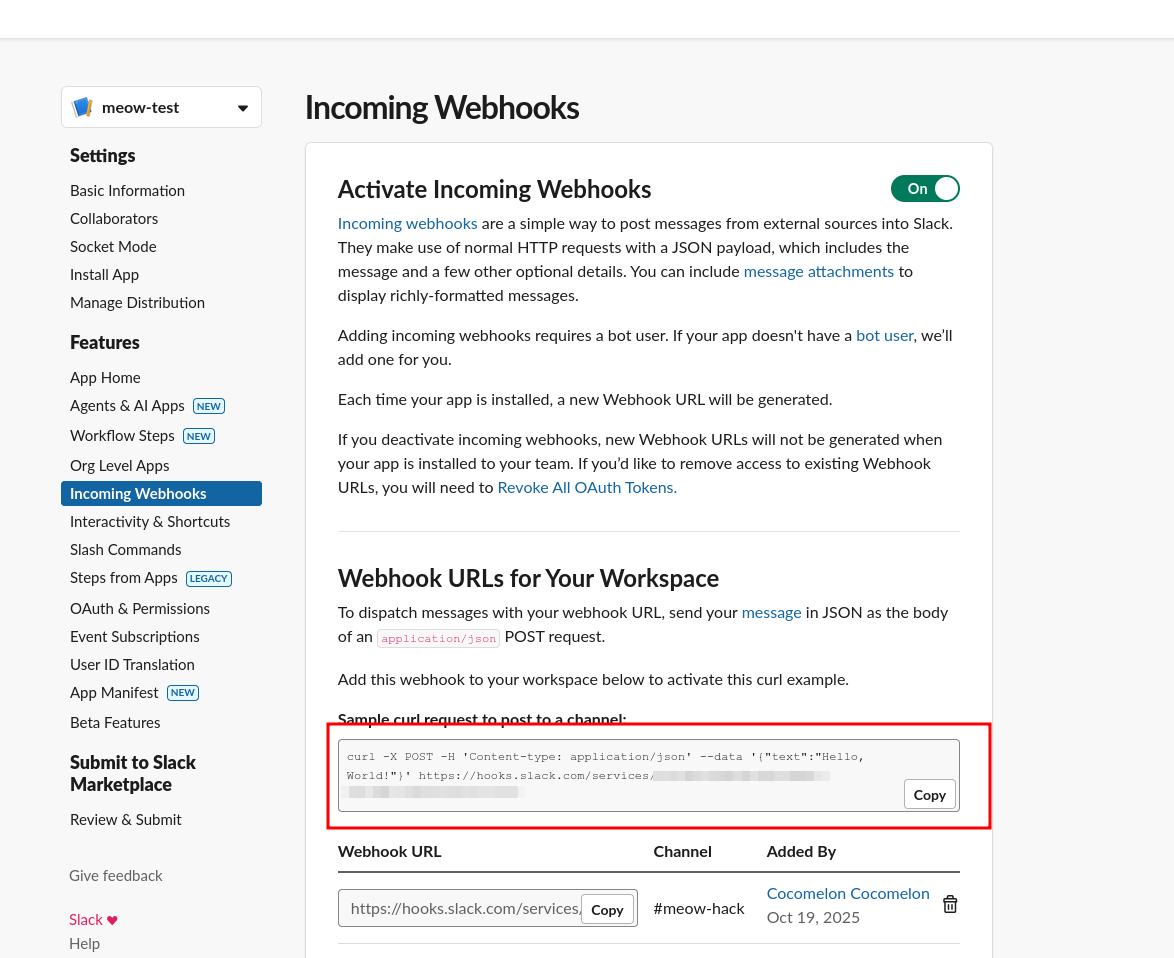Select Slash Commands in sidebar
1174x958 pixels.
(125, 549)
